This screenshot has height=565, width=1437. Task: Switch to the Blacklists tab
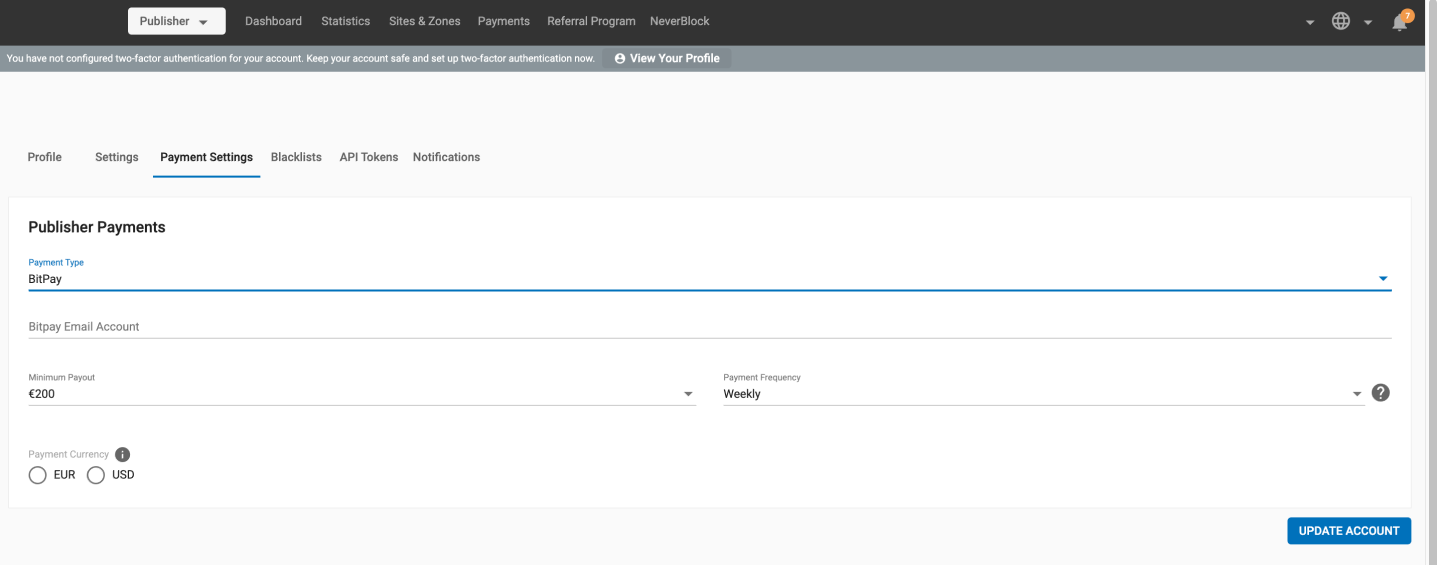pos(296,157)
